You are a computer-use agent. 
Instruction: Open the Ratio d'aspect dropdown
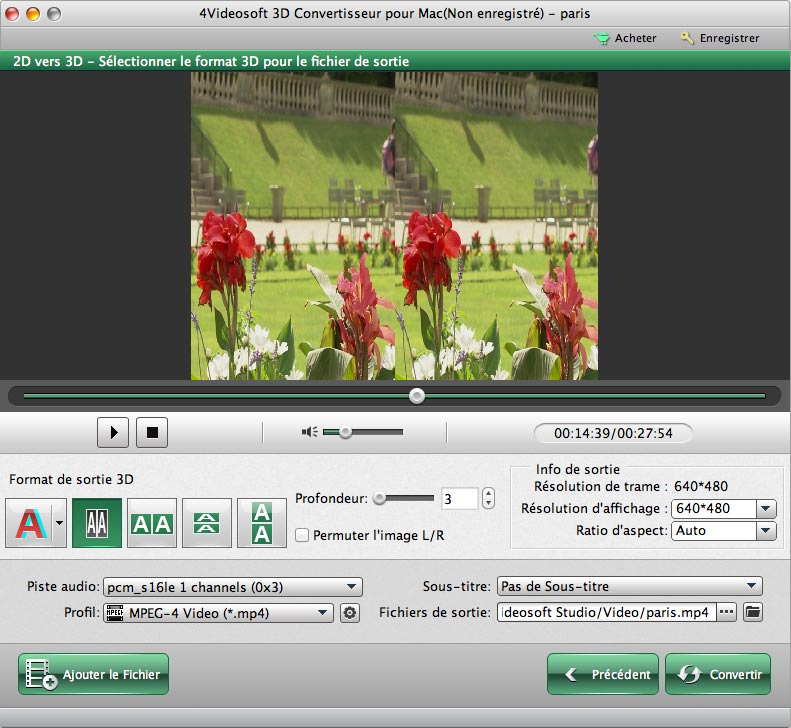[x=766, y=531]
